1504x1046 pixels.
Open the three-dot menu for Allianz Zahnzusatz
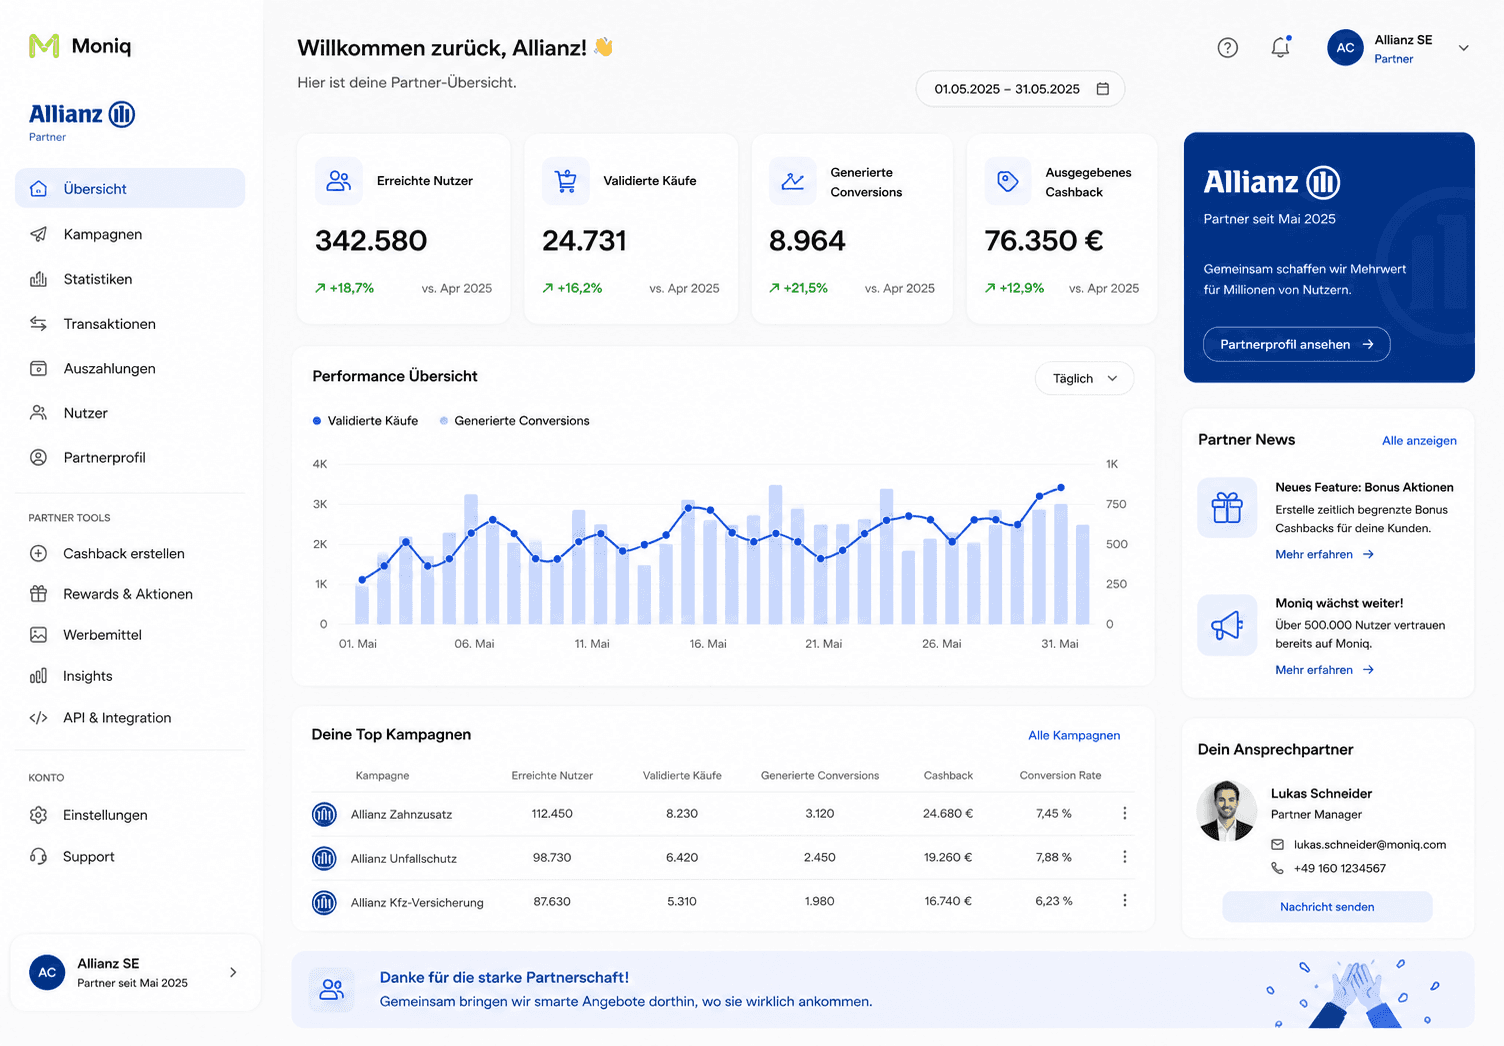pyautogui.click(x=1124, y=813)
